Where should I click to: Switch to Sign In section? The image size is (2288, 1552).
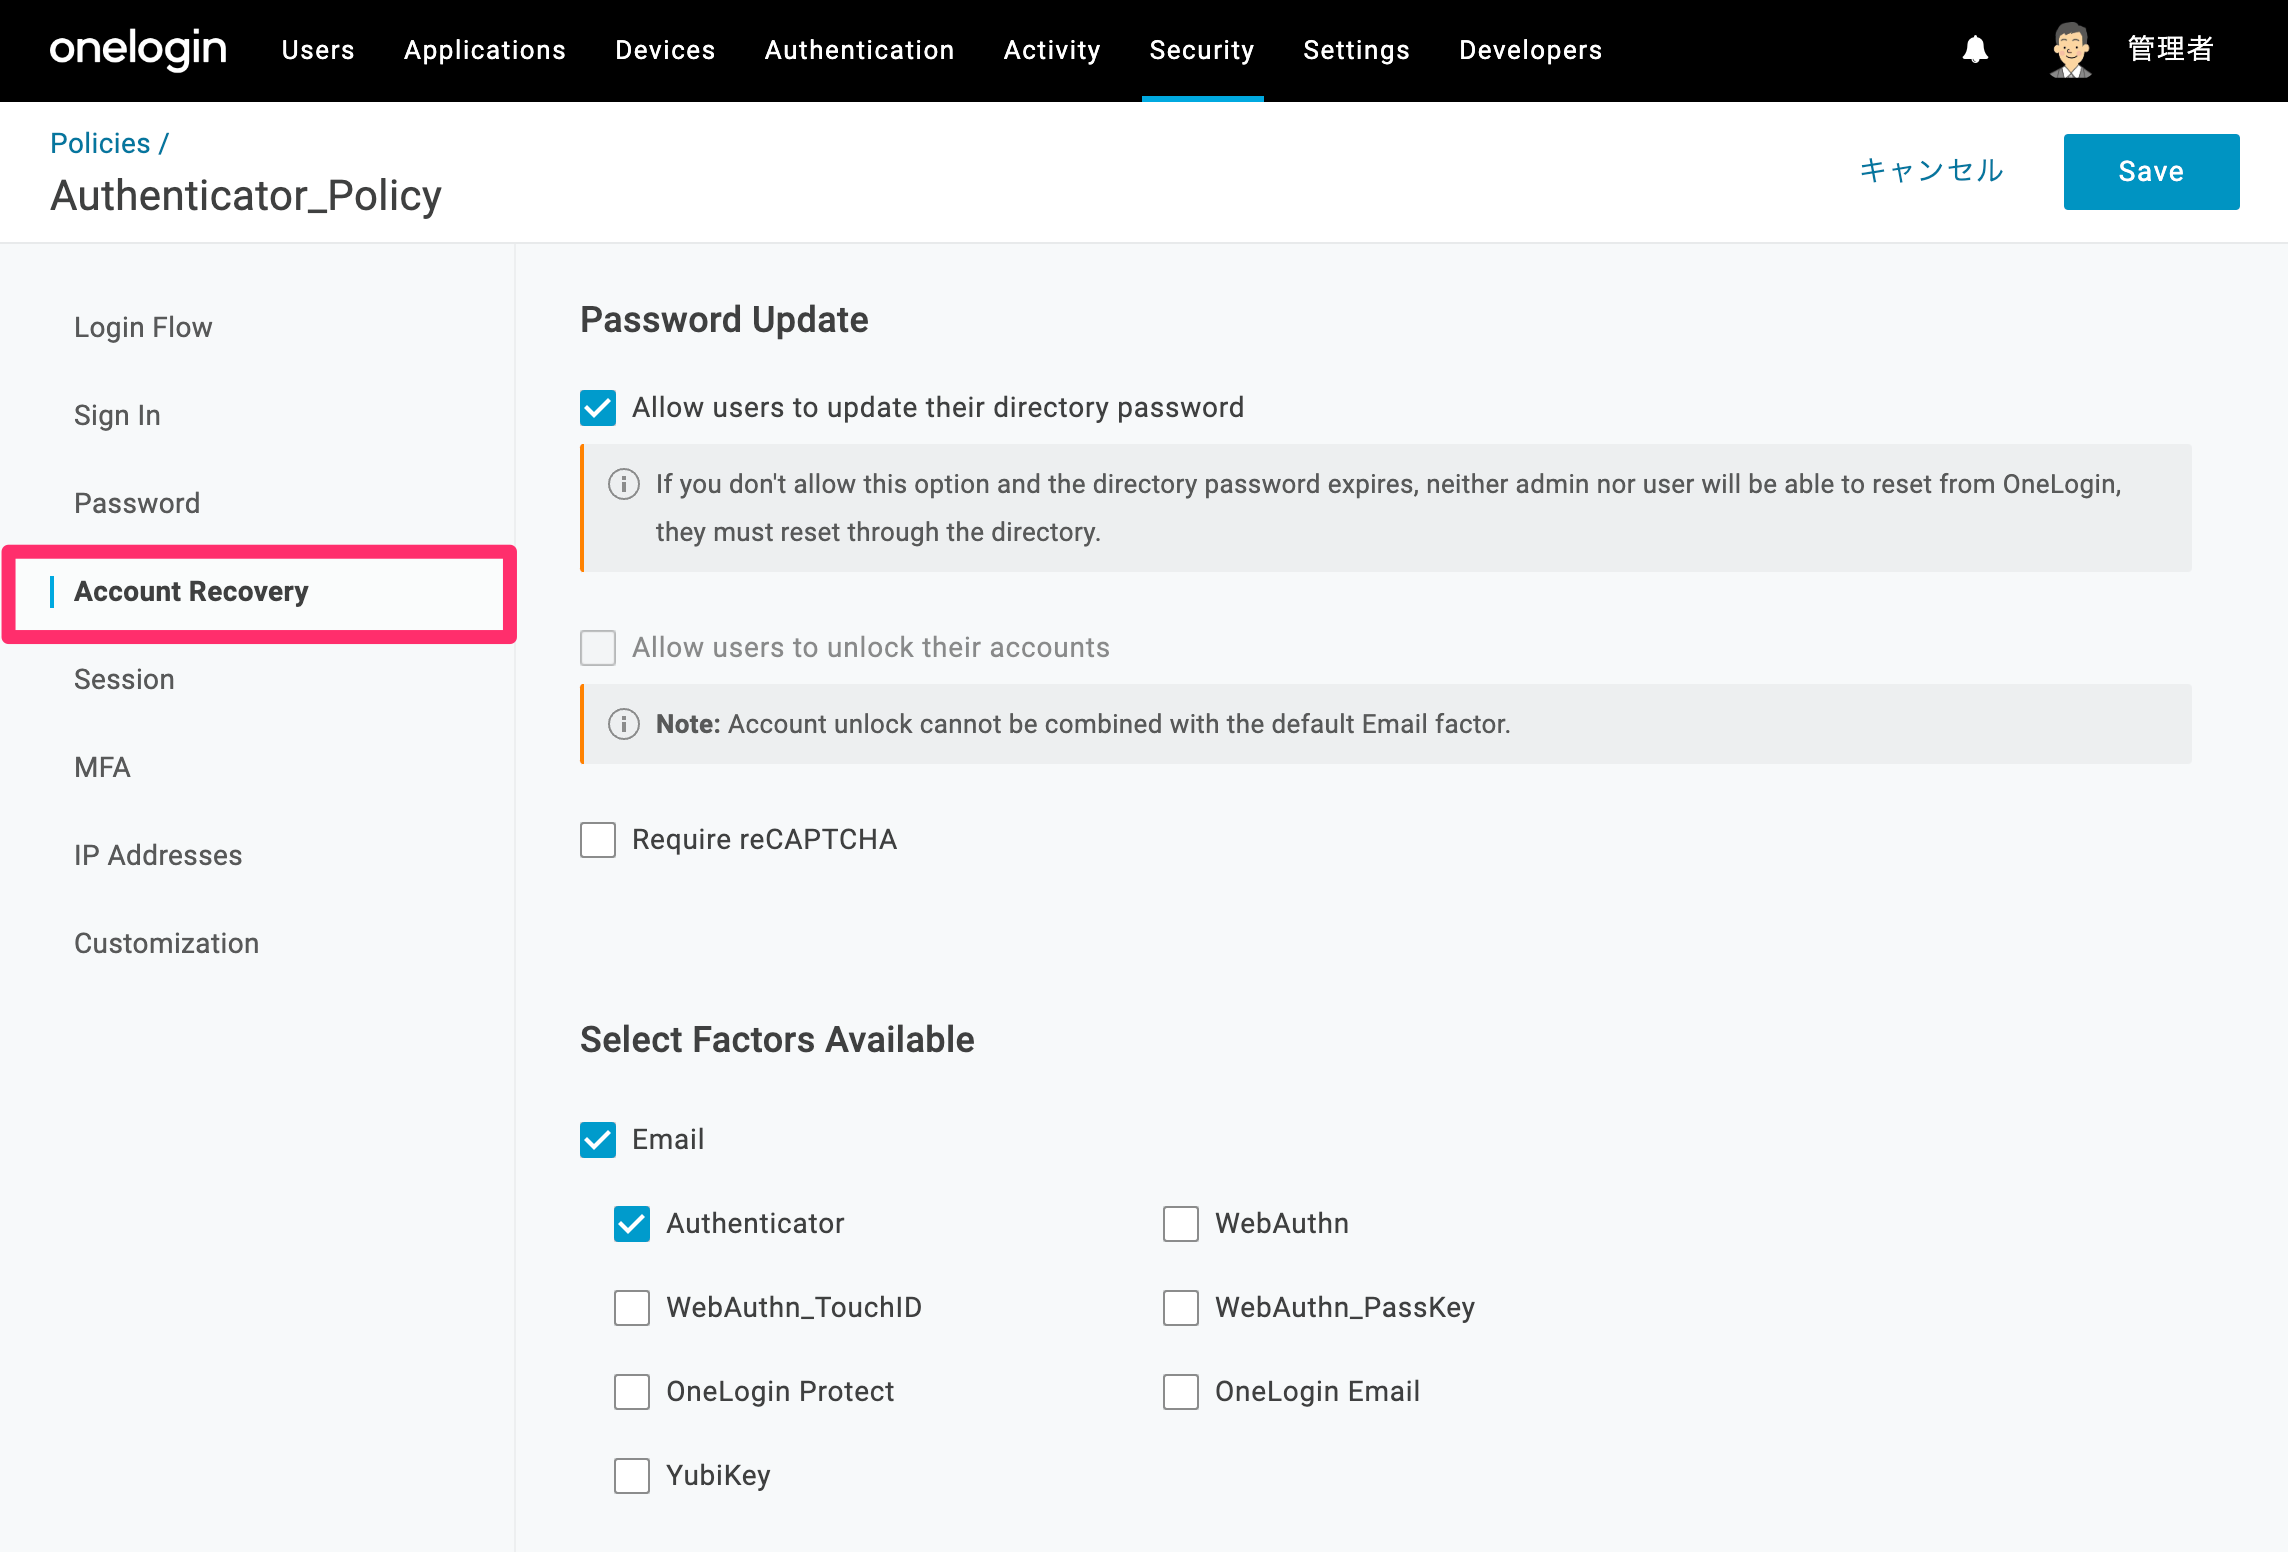tap(117, 416)
